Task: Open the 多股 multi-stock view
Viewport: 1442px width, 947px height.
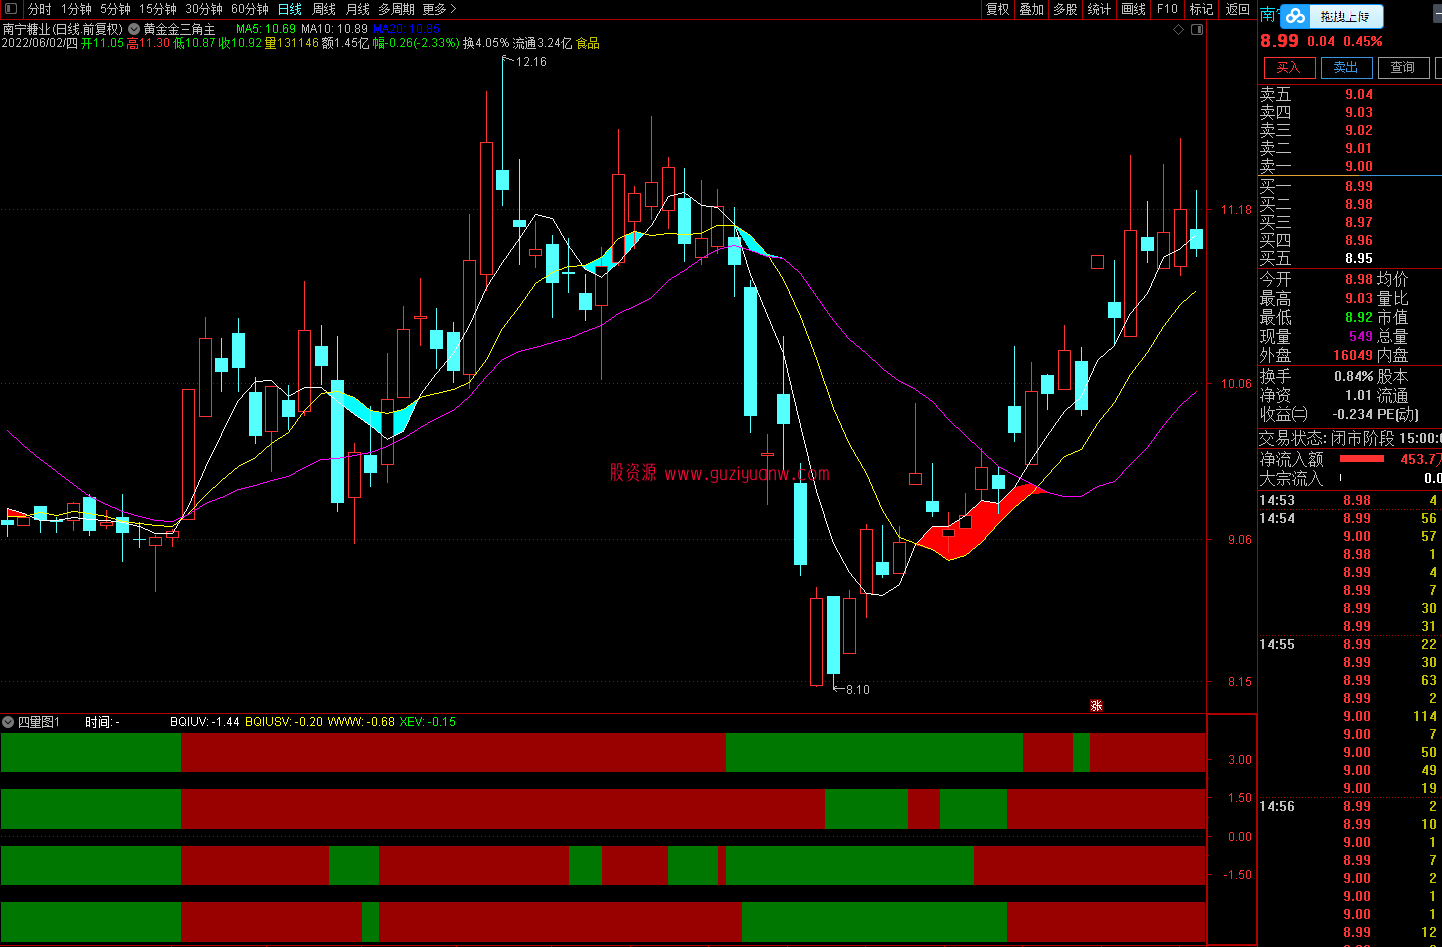Action: pos(1065,9)
